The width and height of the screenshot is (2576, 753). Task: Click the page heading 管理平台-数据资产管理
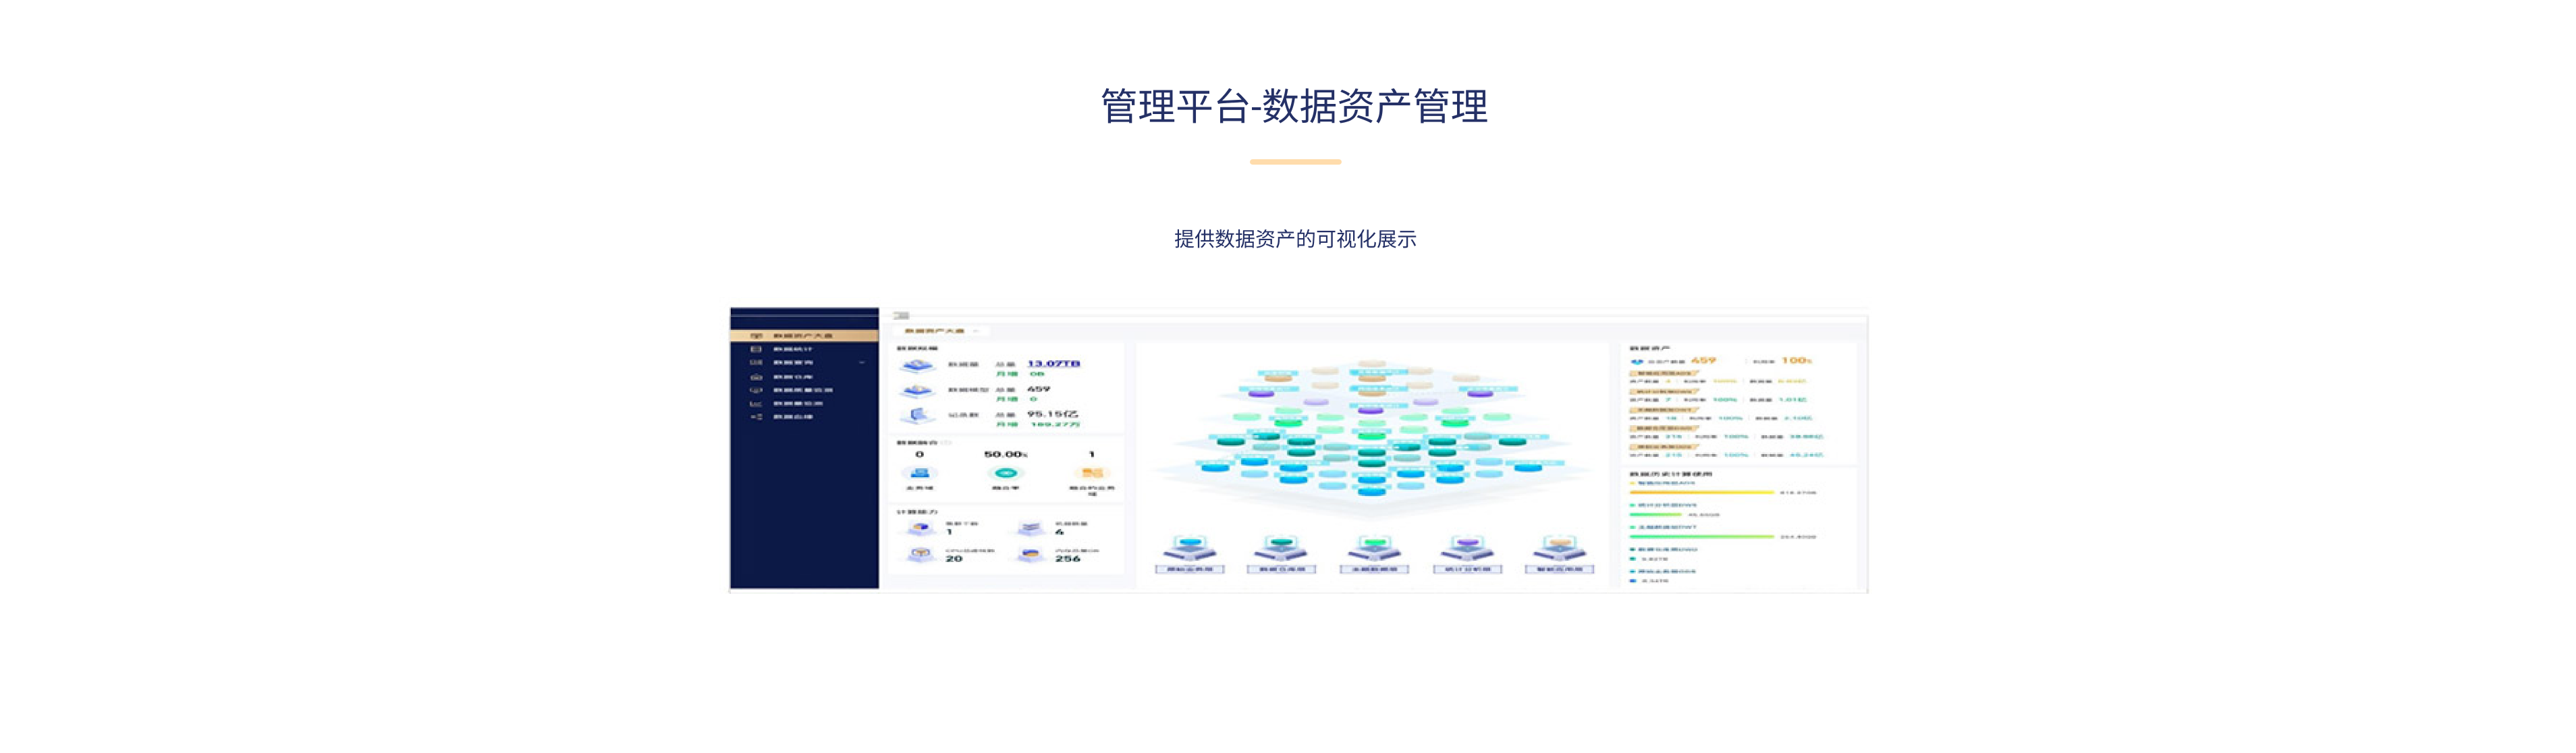1294,106
